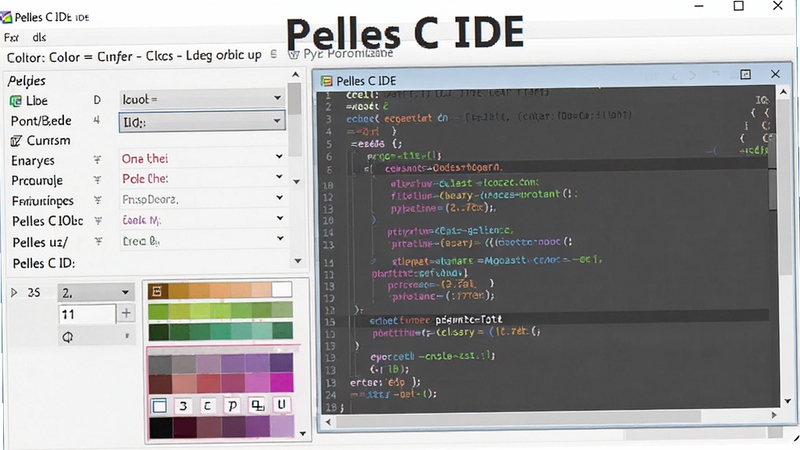Click the circular icon below the 11 field

click(67, 337)
